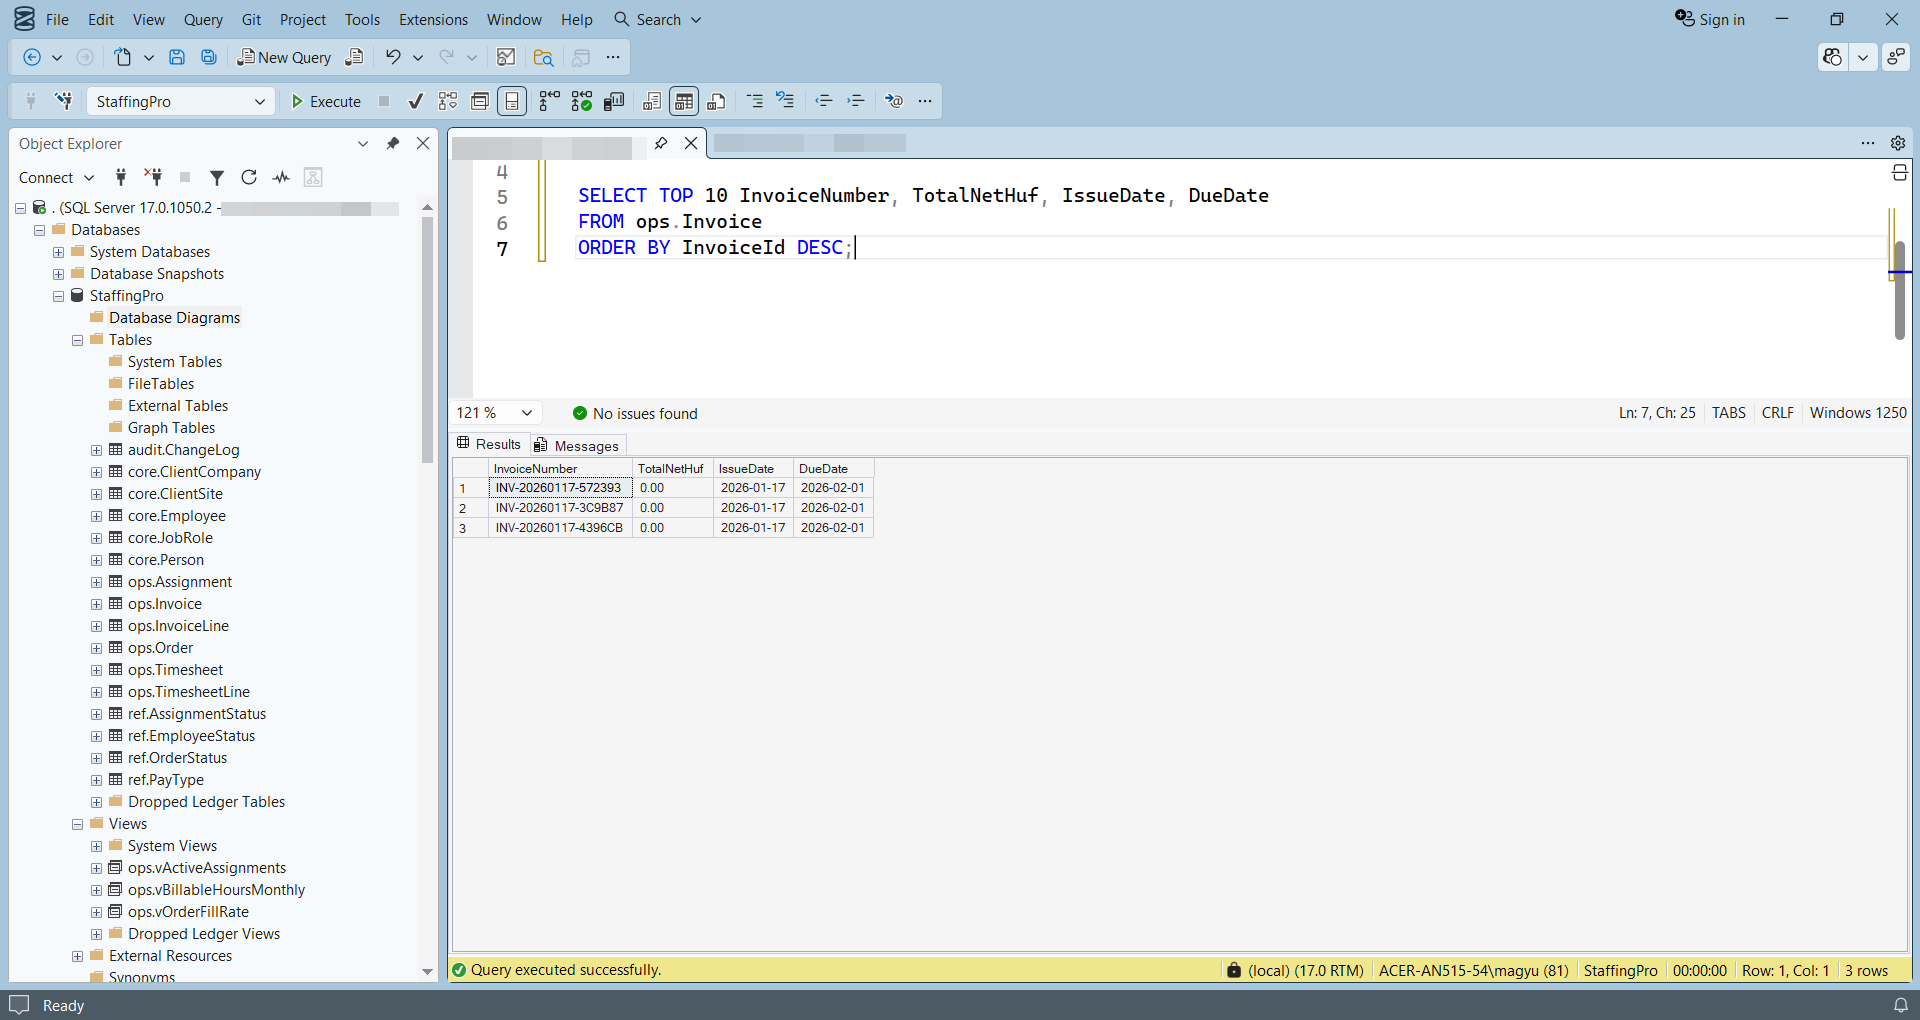Open the Copilot icon at top right

(1832, 58)
